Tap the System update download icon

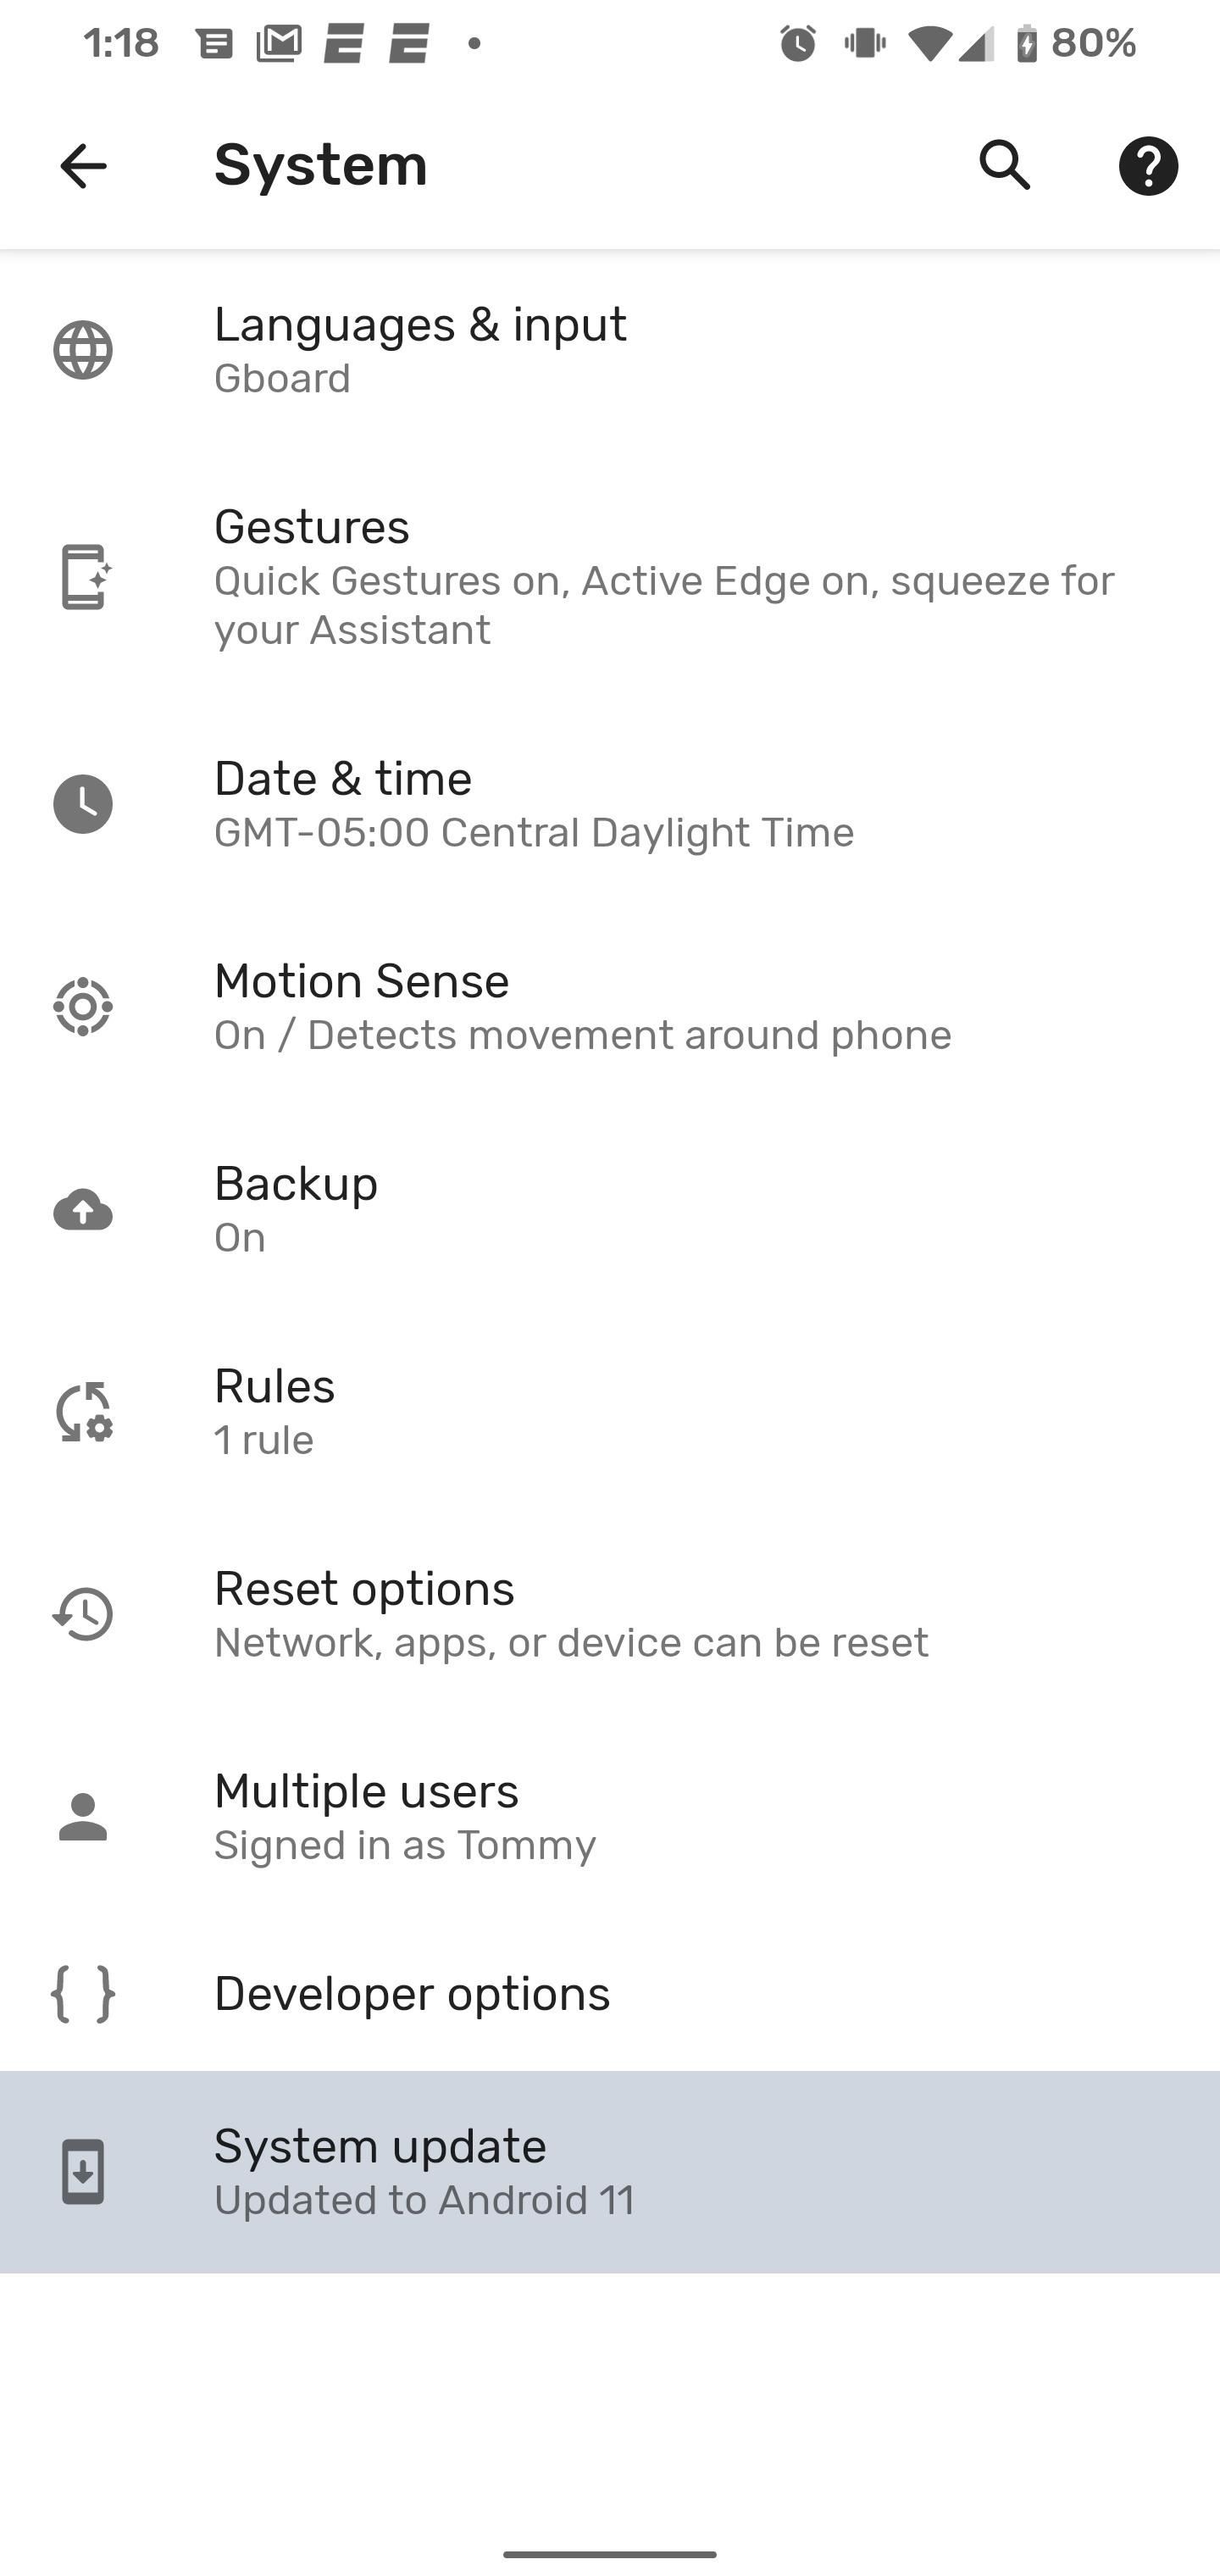[83, 2172]
